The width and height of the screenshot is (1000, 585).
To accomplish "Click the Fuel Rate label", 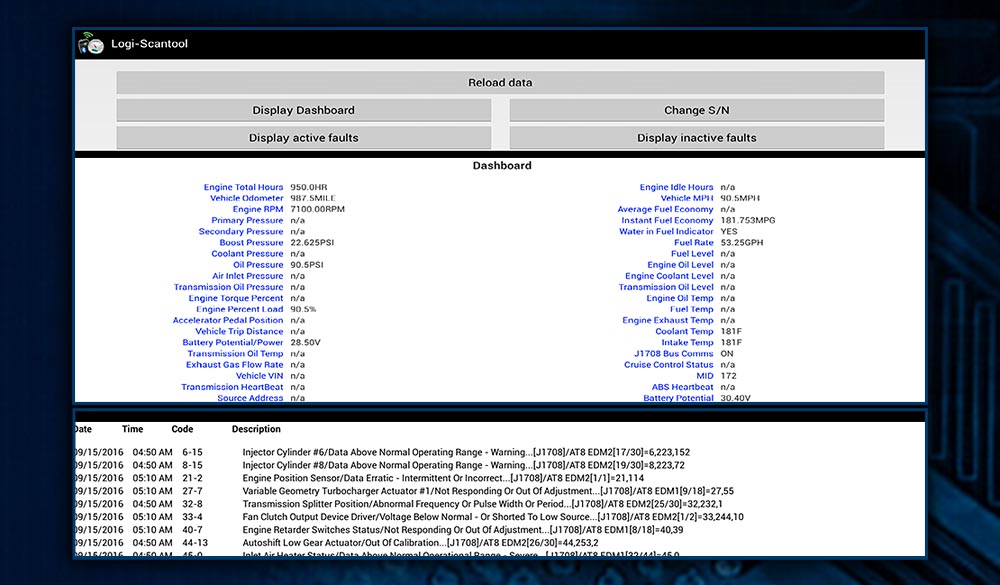I will click(694, 242).
